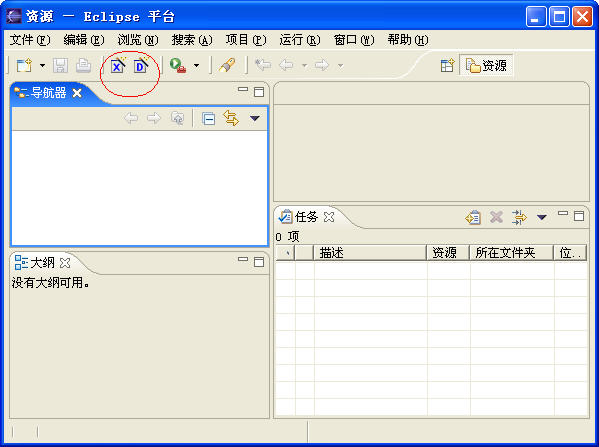Click the Open Perspective icon
The height and width of the screenshot is (447, 599).
click(x=447, y=65)
